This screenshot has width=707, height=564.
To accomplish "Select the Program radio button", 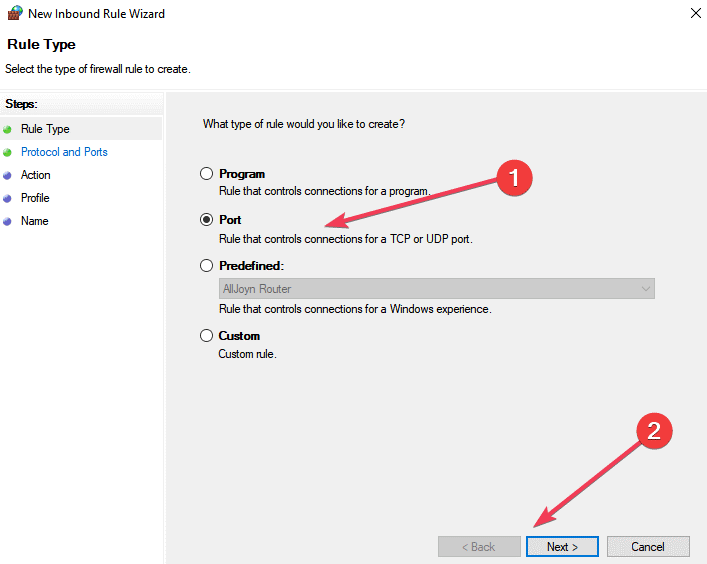I will (x=207, y=174).
